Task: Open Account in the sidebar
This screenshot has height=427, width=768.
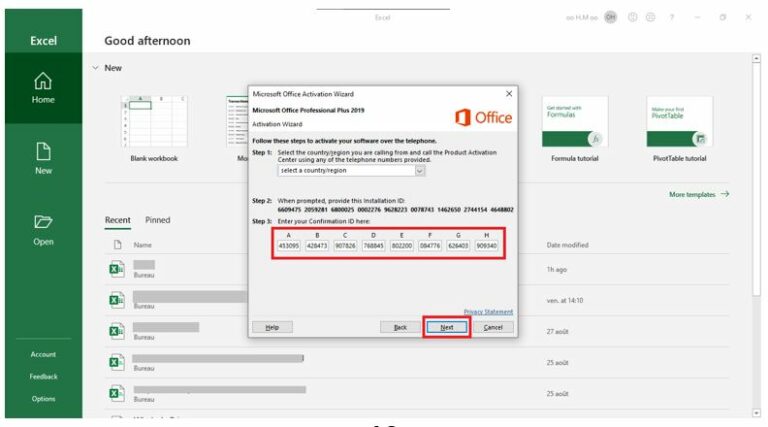Action: [43, 354]
